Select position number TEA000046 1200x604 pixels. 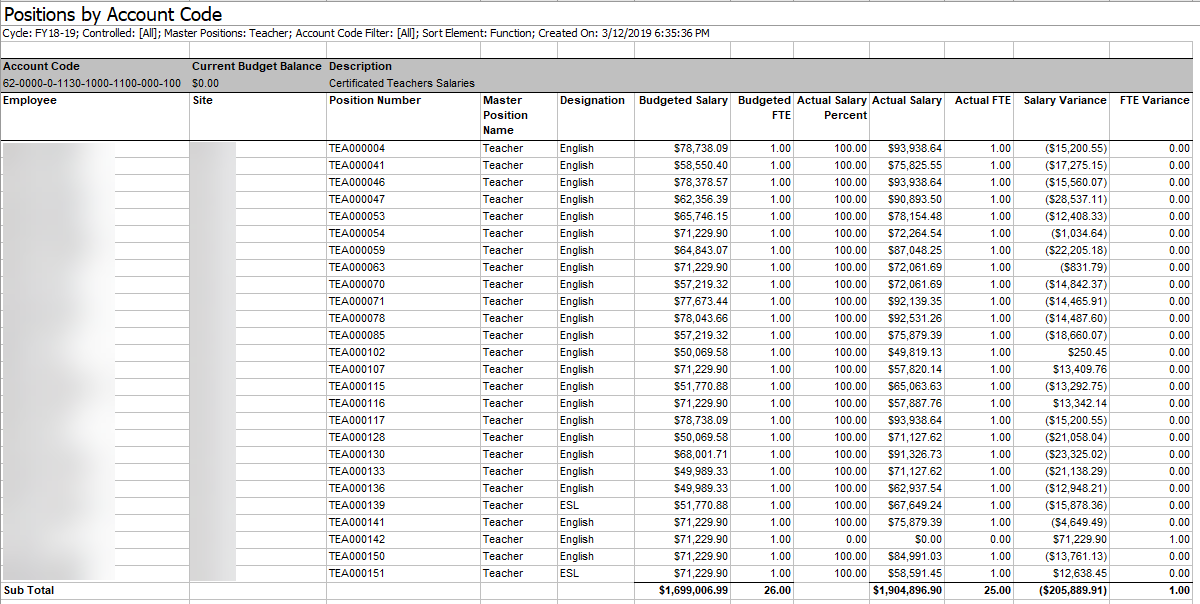coord(357,183)
